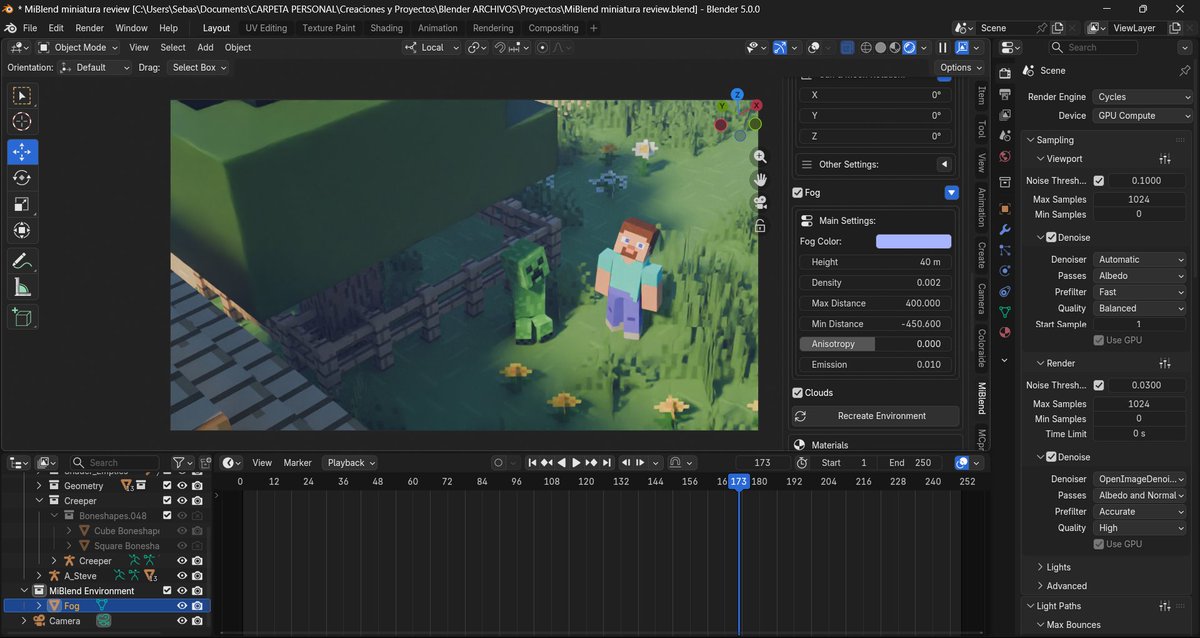Open the Animation sidebar tab
The width and height of the screenshot is (1200, 638).
pos(981,206)
